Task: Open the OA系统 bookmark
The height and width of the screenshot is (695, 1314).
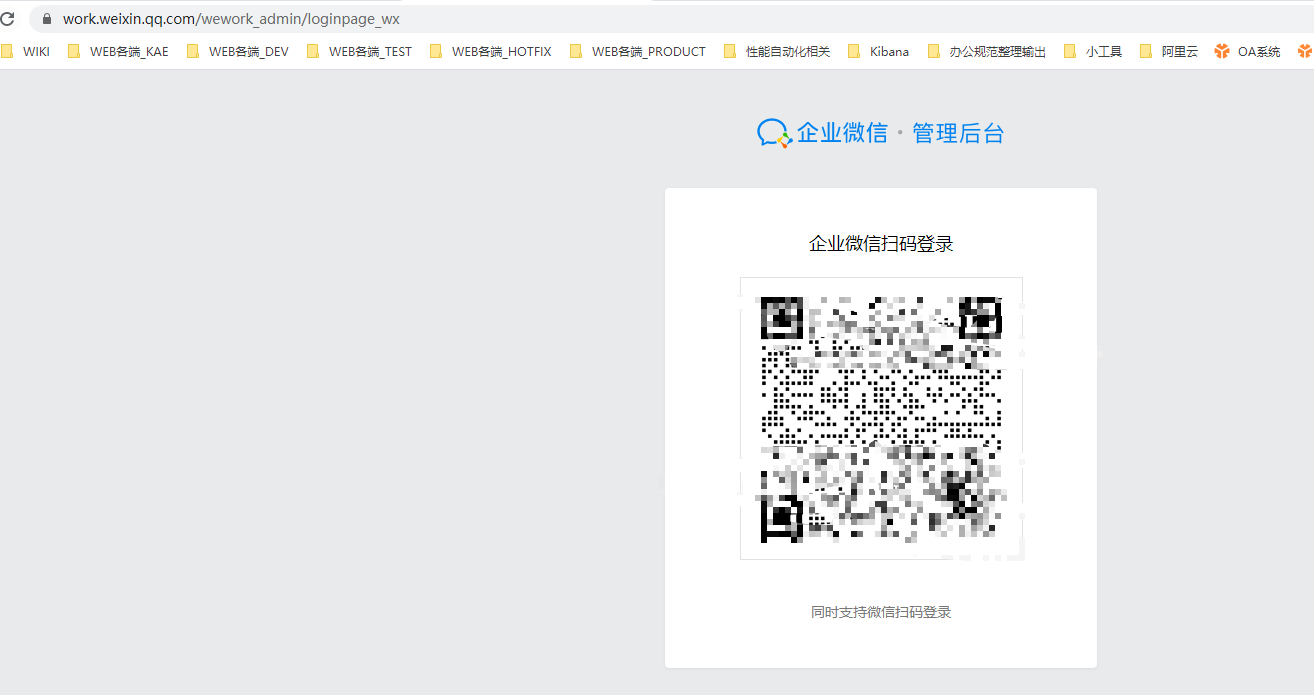Action: (1247, 51)
